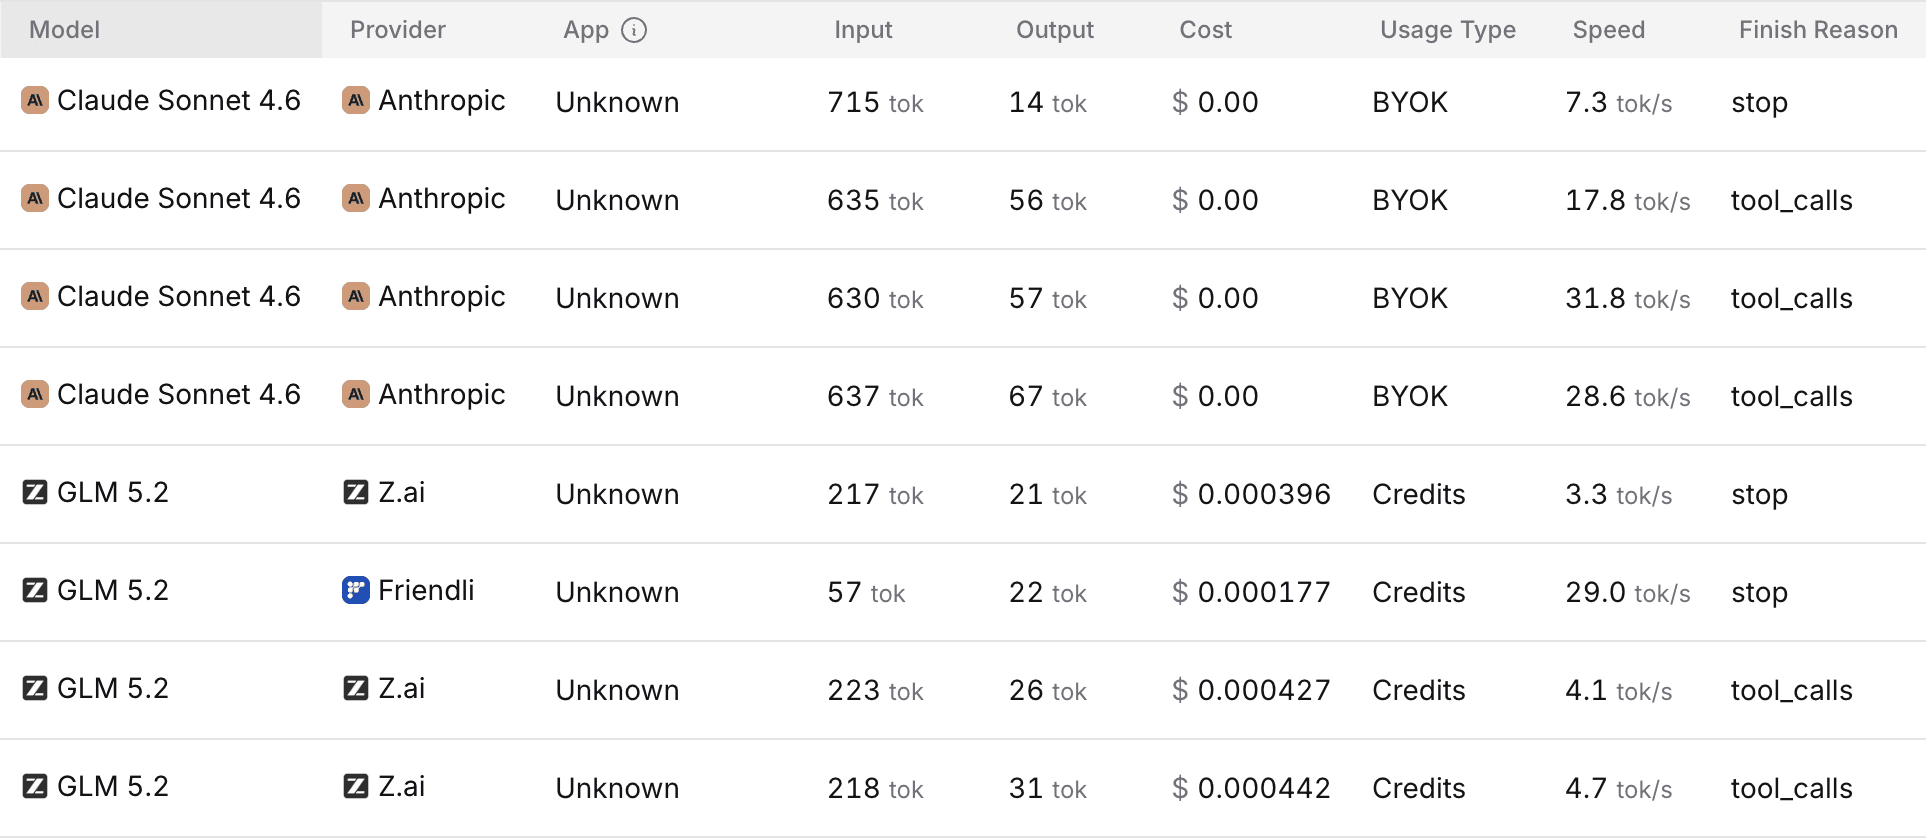Select the 217 tok input cell
1926x840 pixels.
[x=875, y=494]
